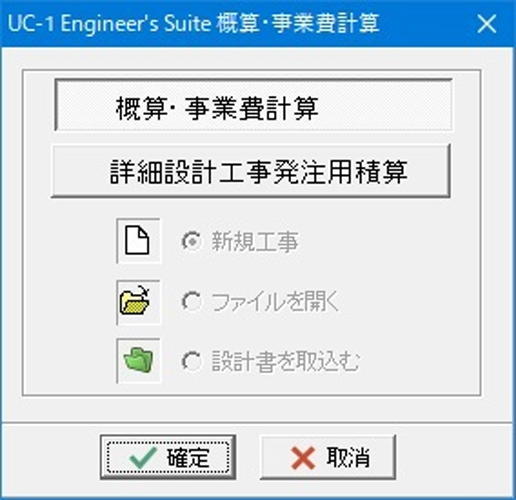This screenshot has height=500, width=516.
Task: Confirm with the 確定 button
Action: coord(168,457)
